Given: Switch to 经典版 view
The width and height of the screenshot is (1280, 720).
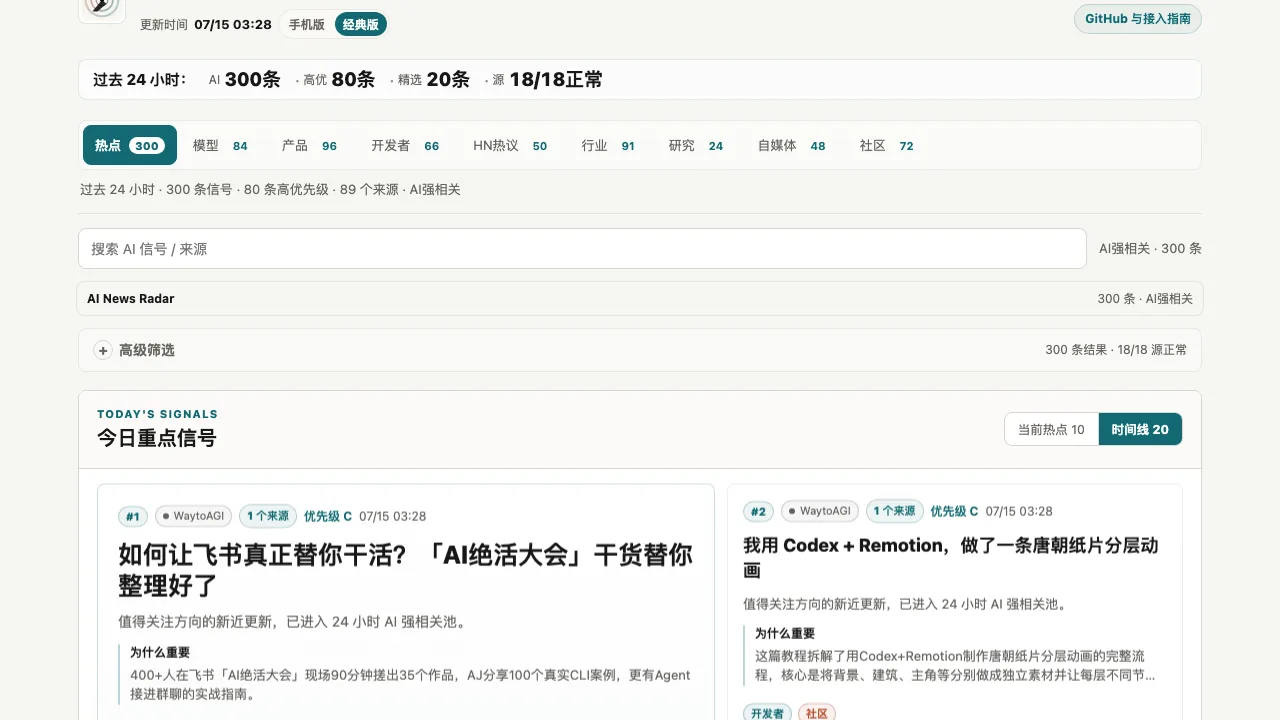Looking at the screenshot, I should 360,24.
